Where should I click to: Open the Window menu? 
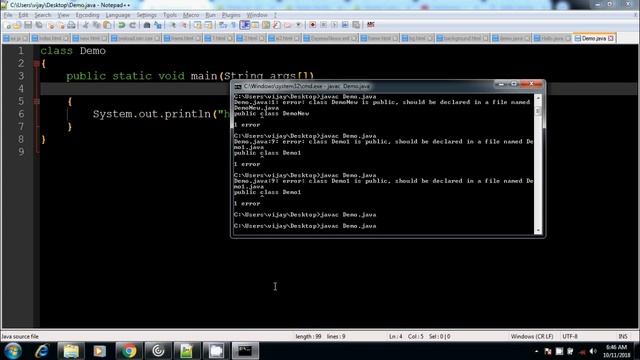(x=257, y=15)
